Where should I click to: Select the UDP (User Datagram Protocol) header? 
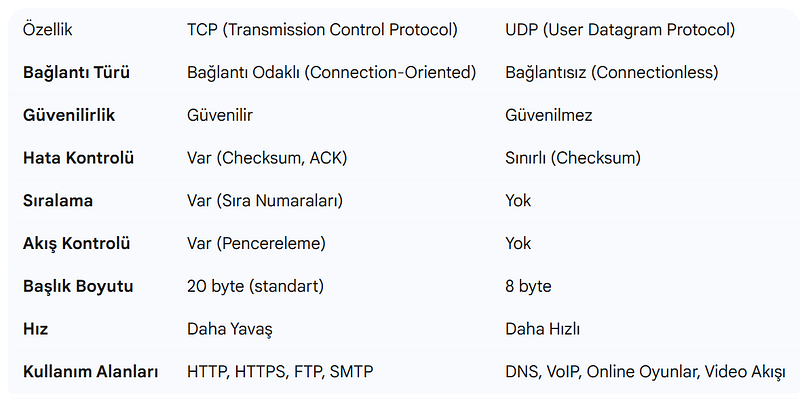point(620,30)
